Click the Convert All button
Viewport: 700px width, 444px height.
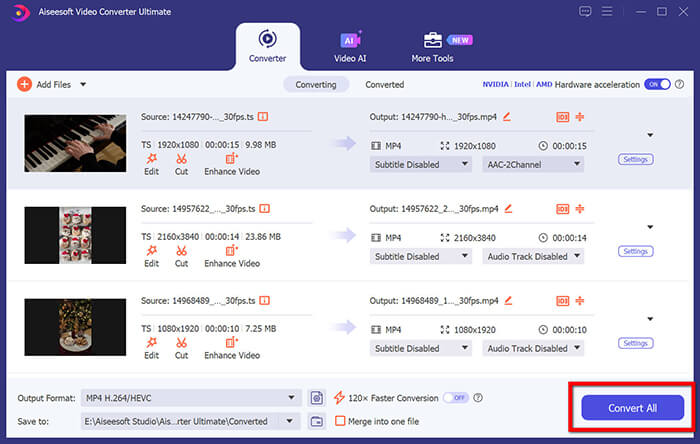[632, 408]
